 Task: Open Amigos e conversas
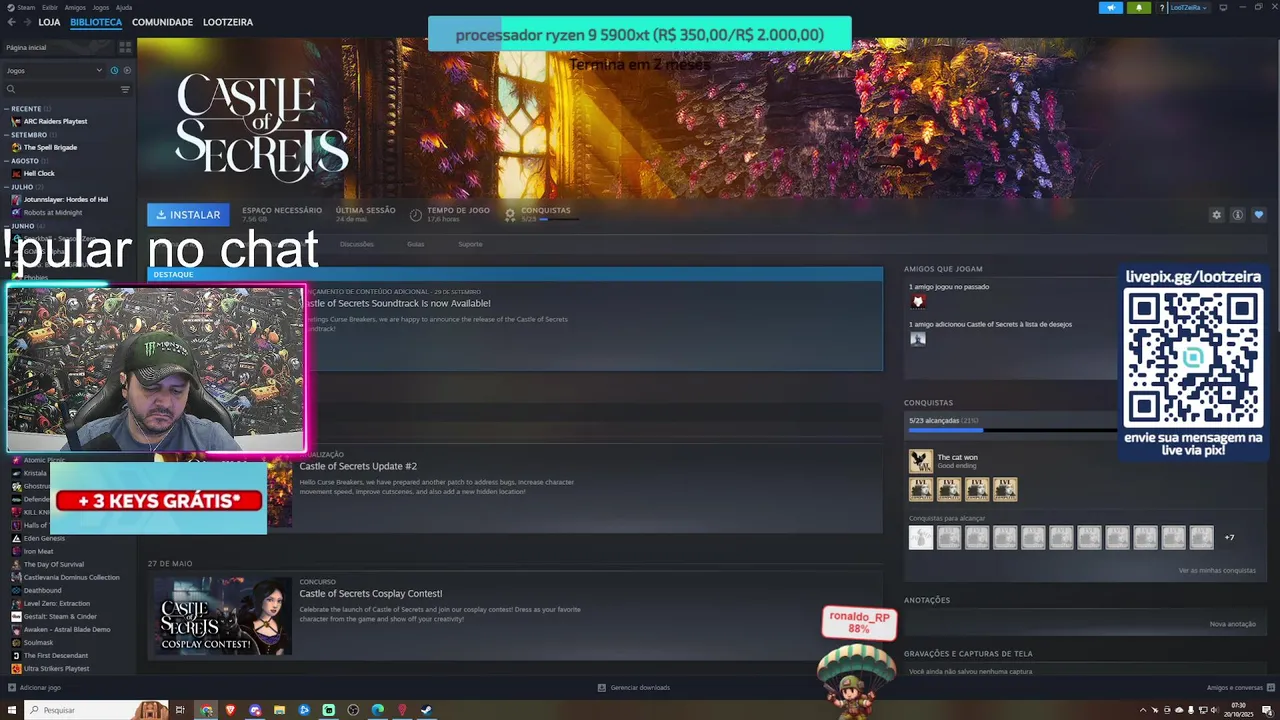[x=1239, y=687]
